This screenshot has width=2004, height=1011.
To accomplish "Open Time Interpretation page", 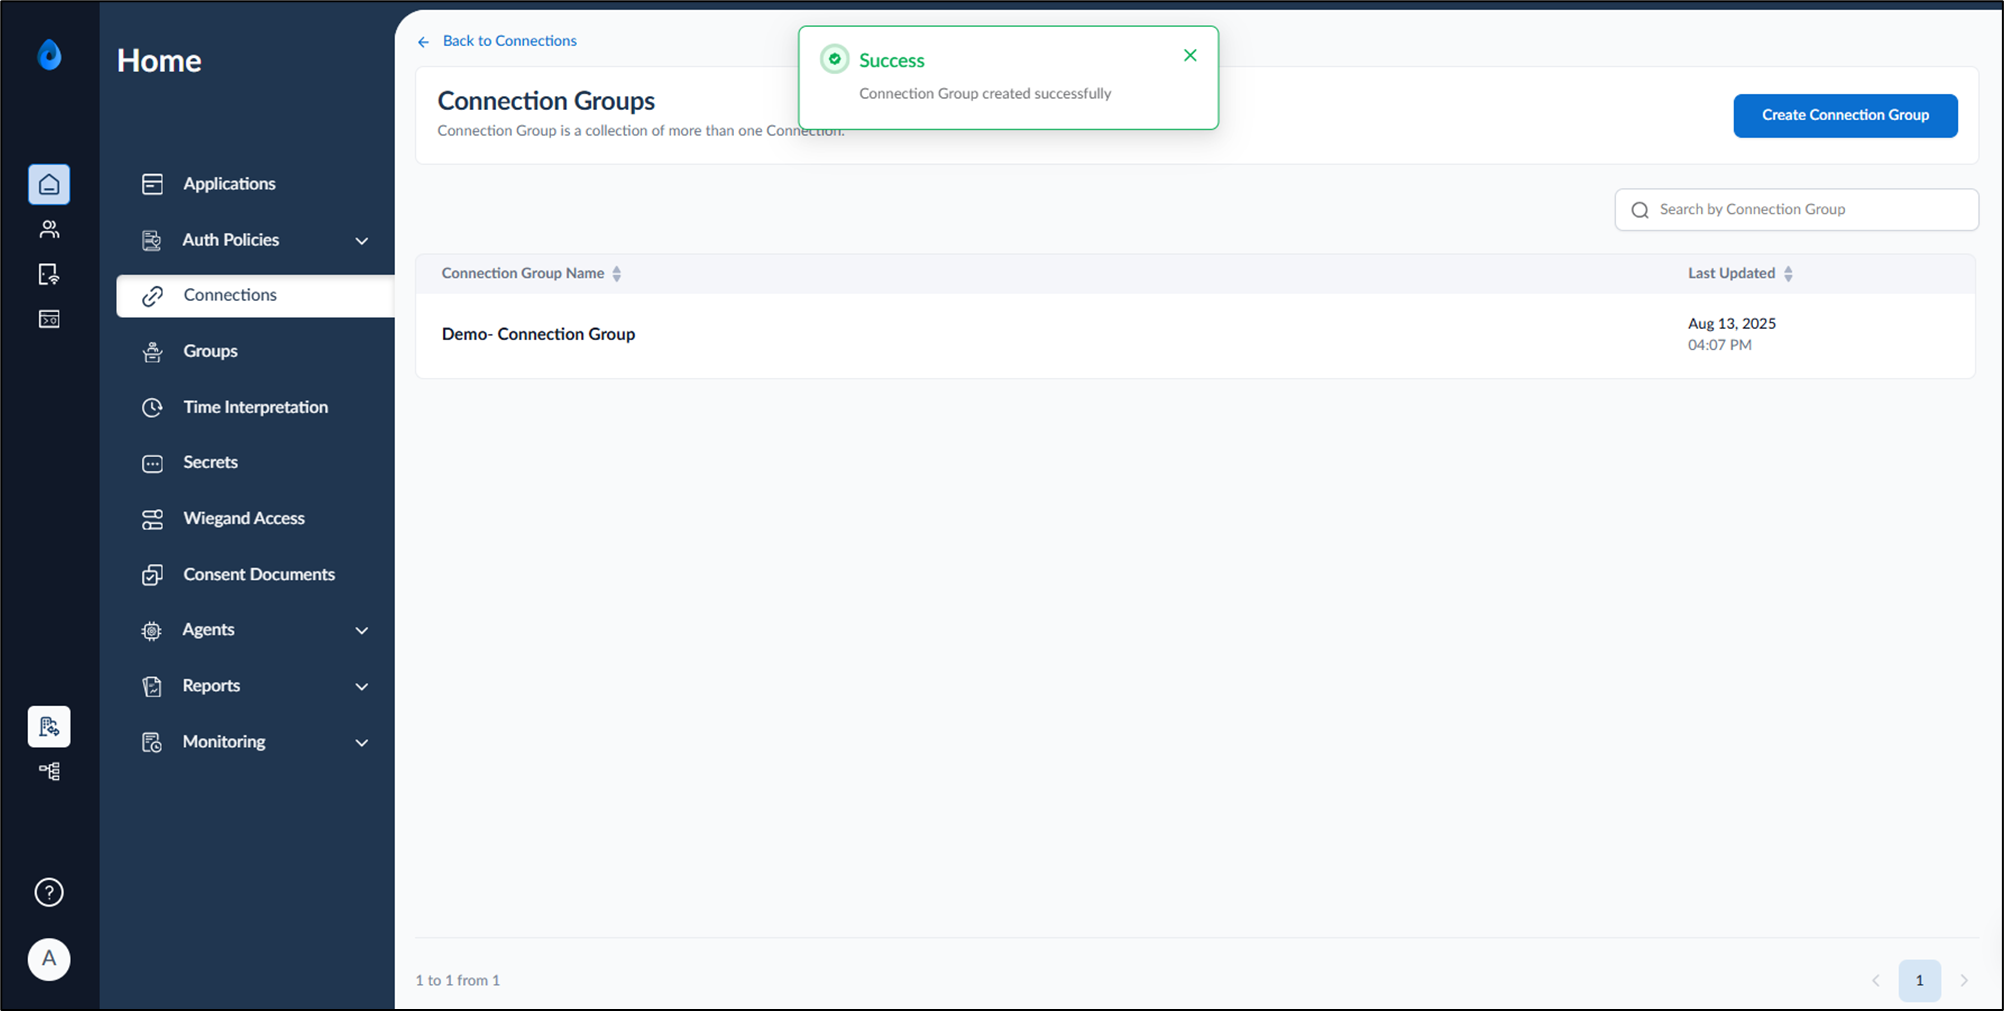I will click(255, 407).
